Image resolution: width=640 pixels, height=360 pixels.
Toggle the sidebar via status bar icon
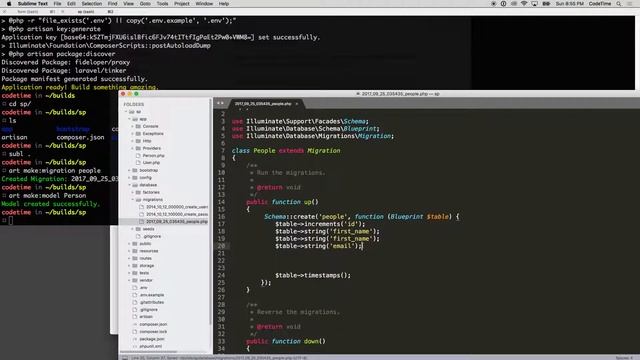click(124, 358)
